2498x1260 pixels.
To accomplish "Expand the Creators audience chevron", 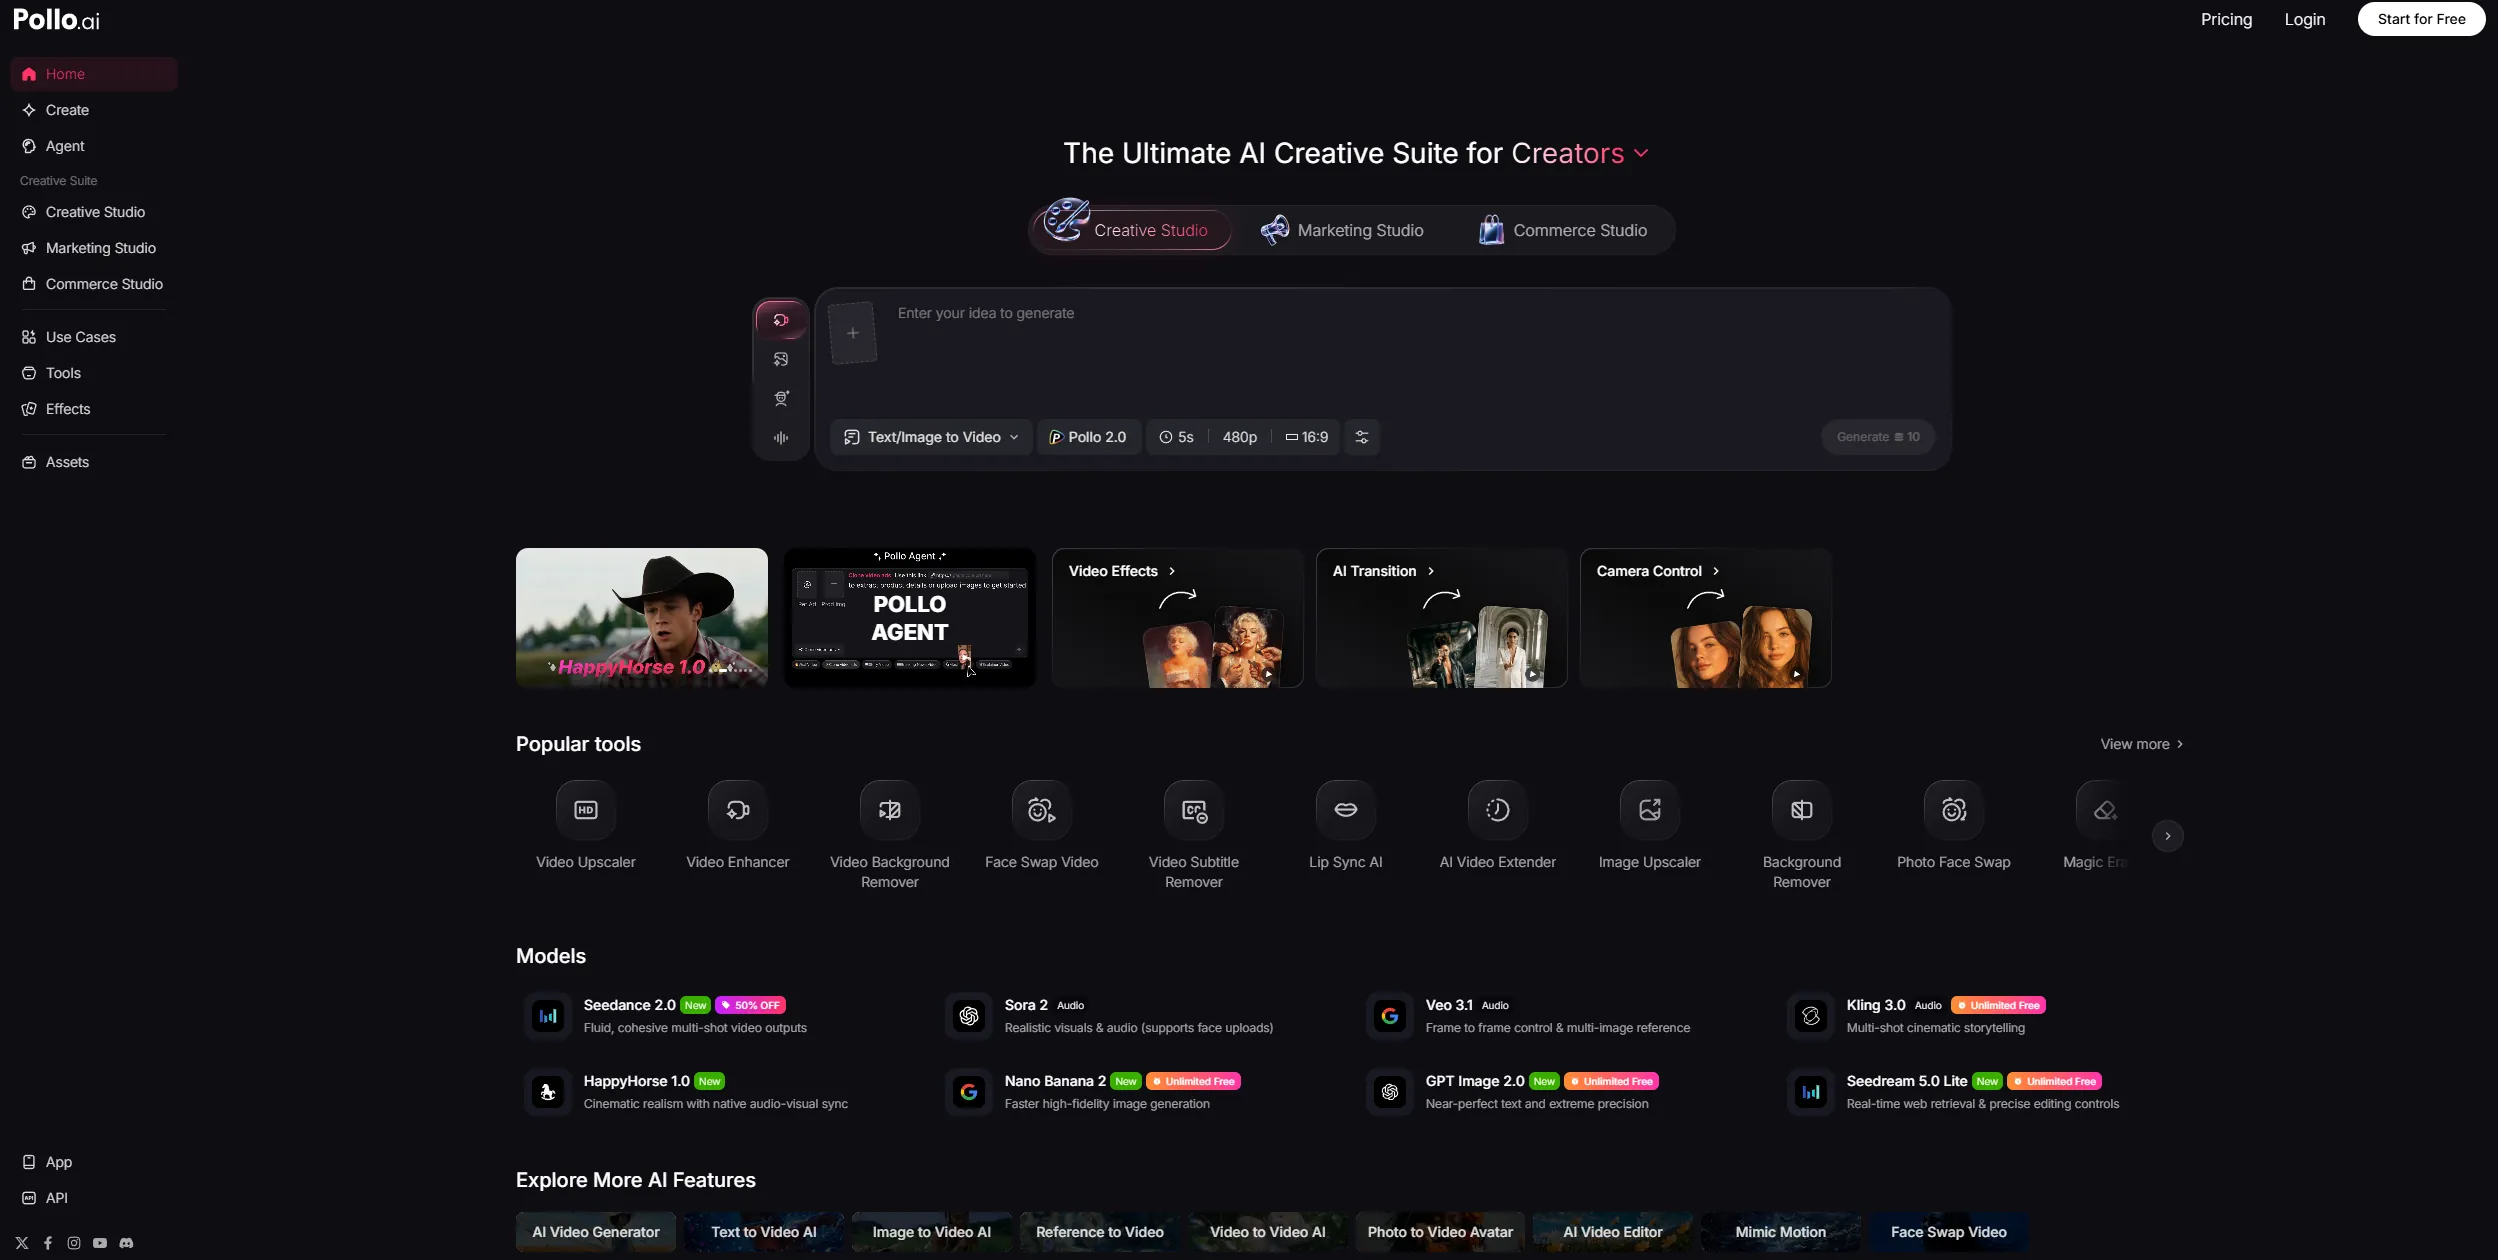I will coord(1641,153).
